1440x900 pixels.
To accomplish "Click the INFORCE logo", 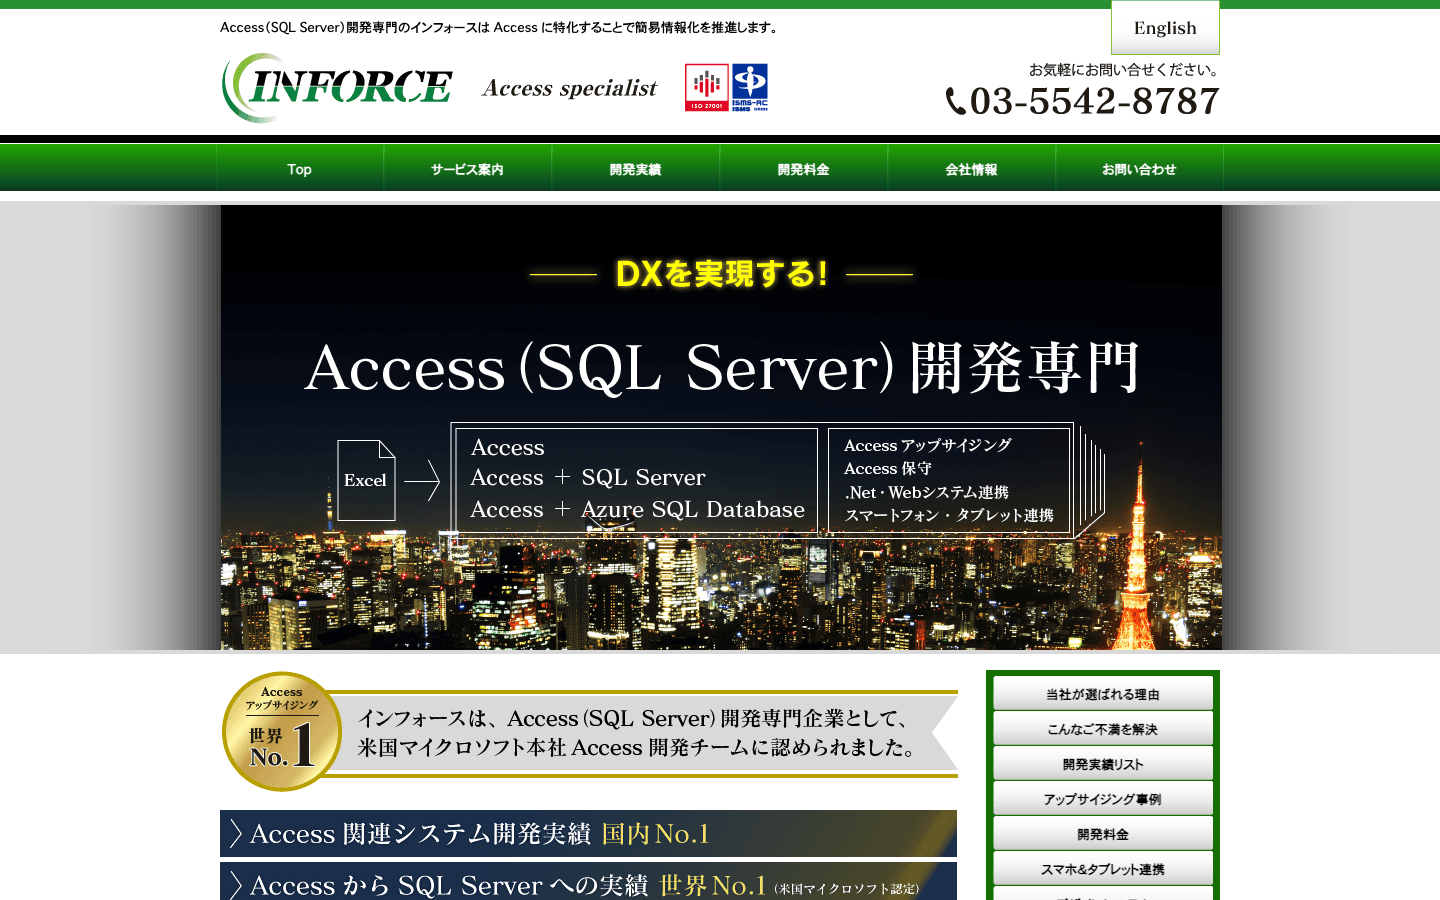I will pos(337,88).
